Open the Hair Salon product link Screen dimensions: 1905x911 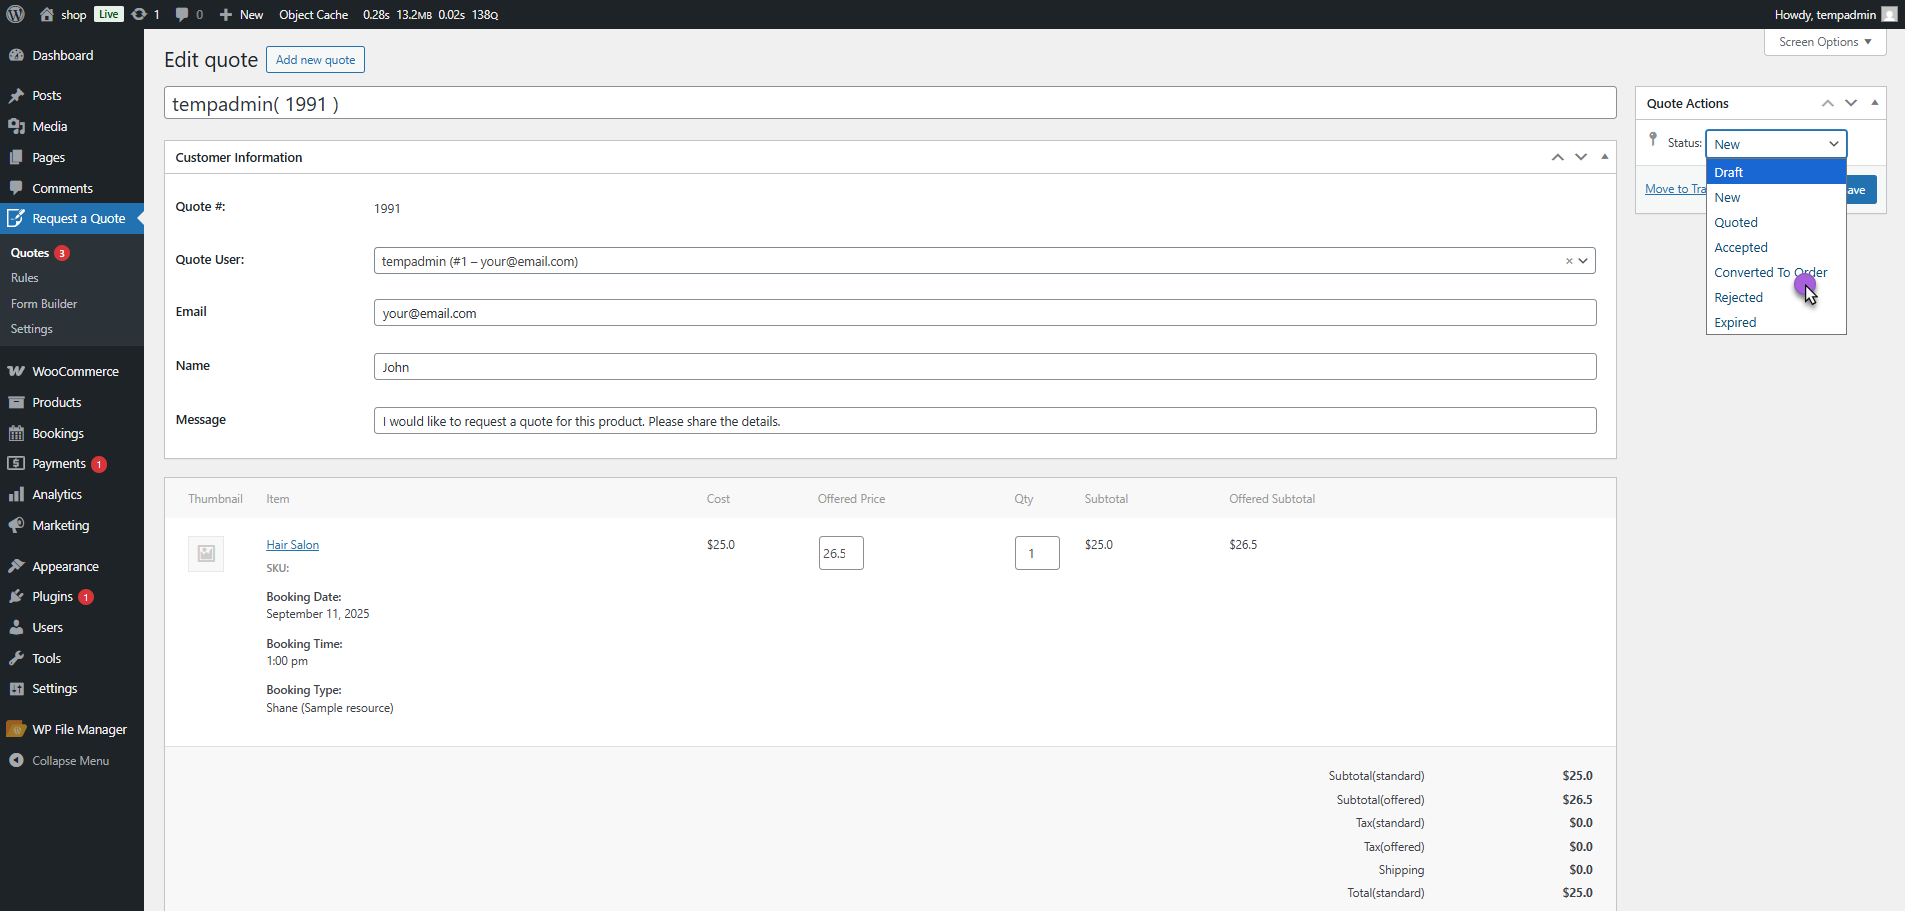tap(292, 545)
